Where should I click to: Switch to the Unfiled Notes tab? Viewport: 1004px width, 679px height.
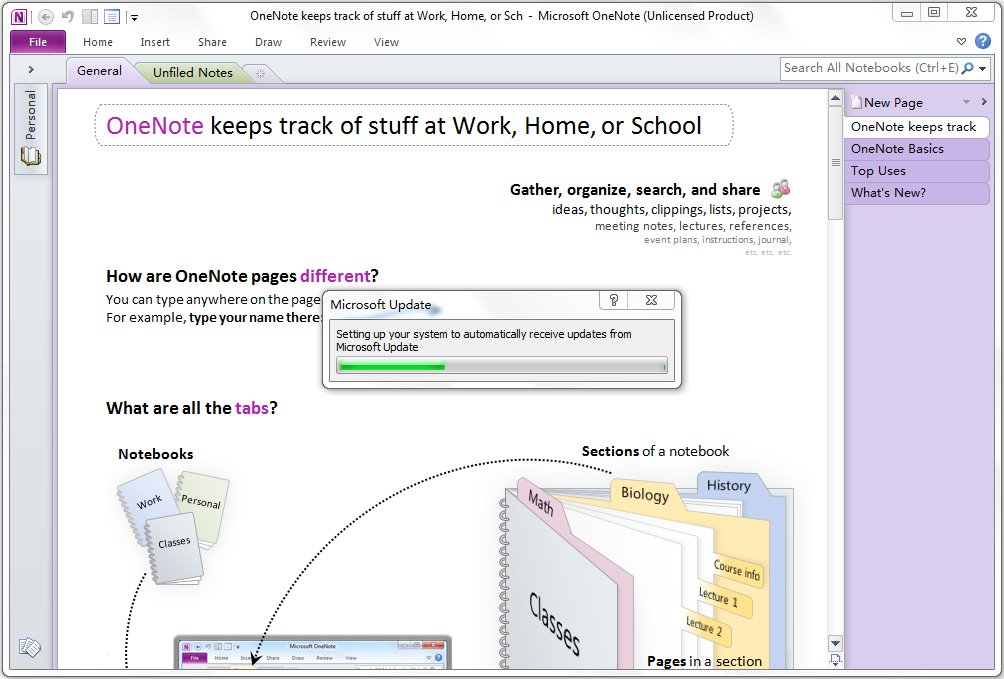point(191,72)
